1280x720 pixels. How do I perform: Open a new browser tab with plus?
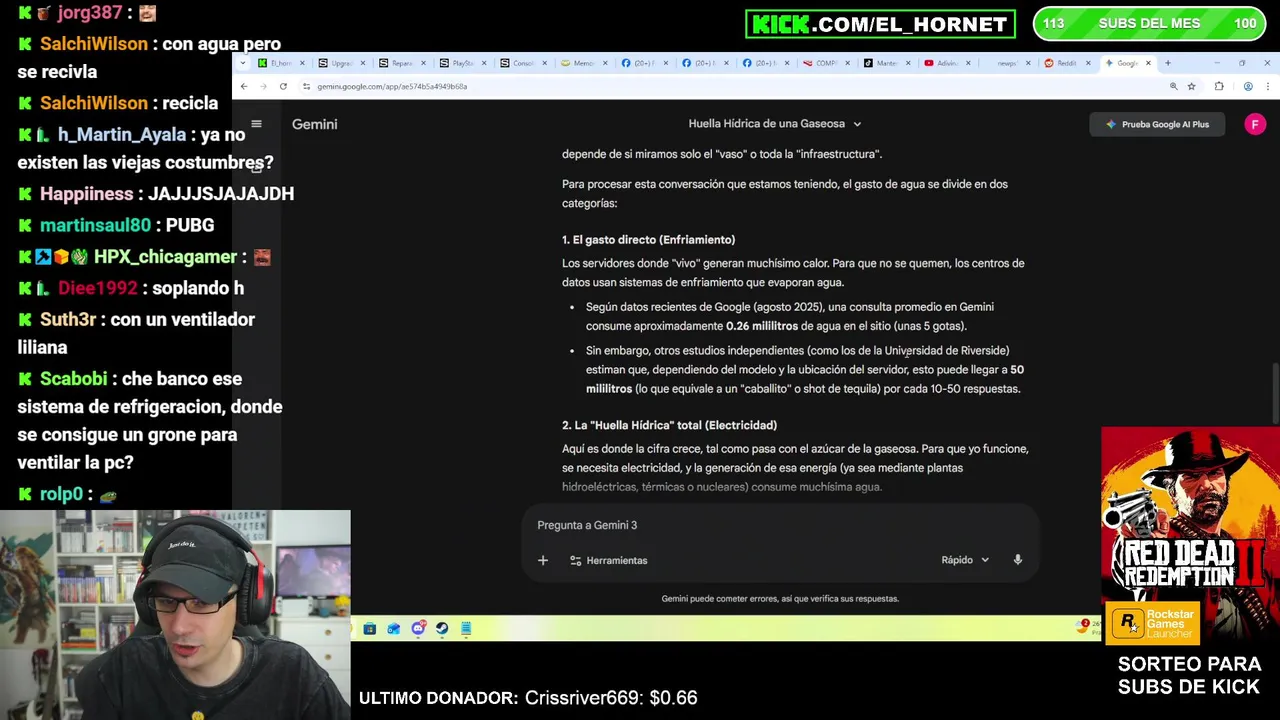(1167, 63)
